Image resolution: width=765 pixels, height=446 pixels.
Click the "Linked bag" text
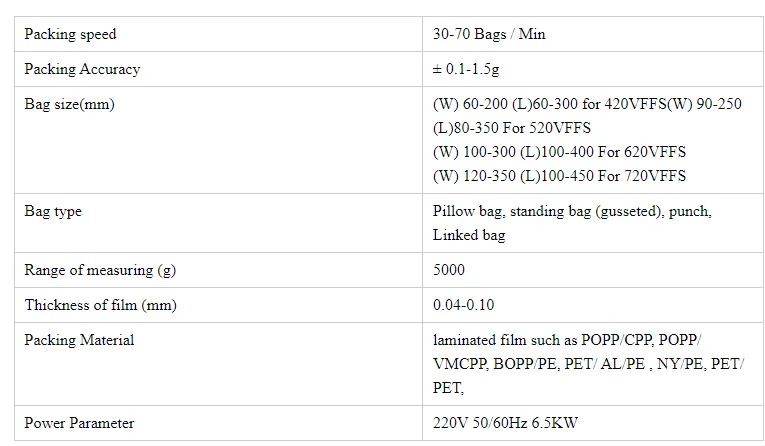pyautogui.click(x=469, y=236)
